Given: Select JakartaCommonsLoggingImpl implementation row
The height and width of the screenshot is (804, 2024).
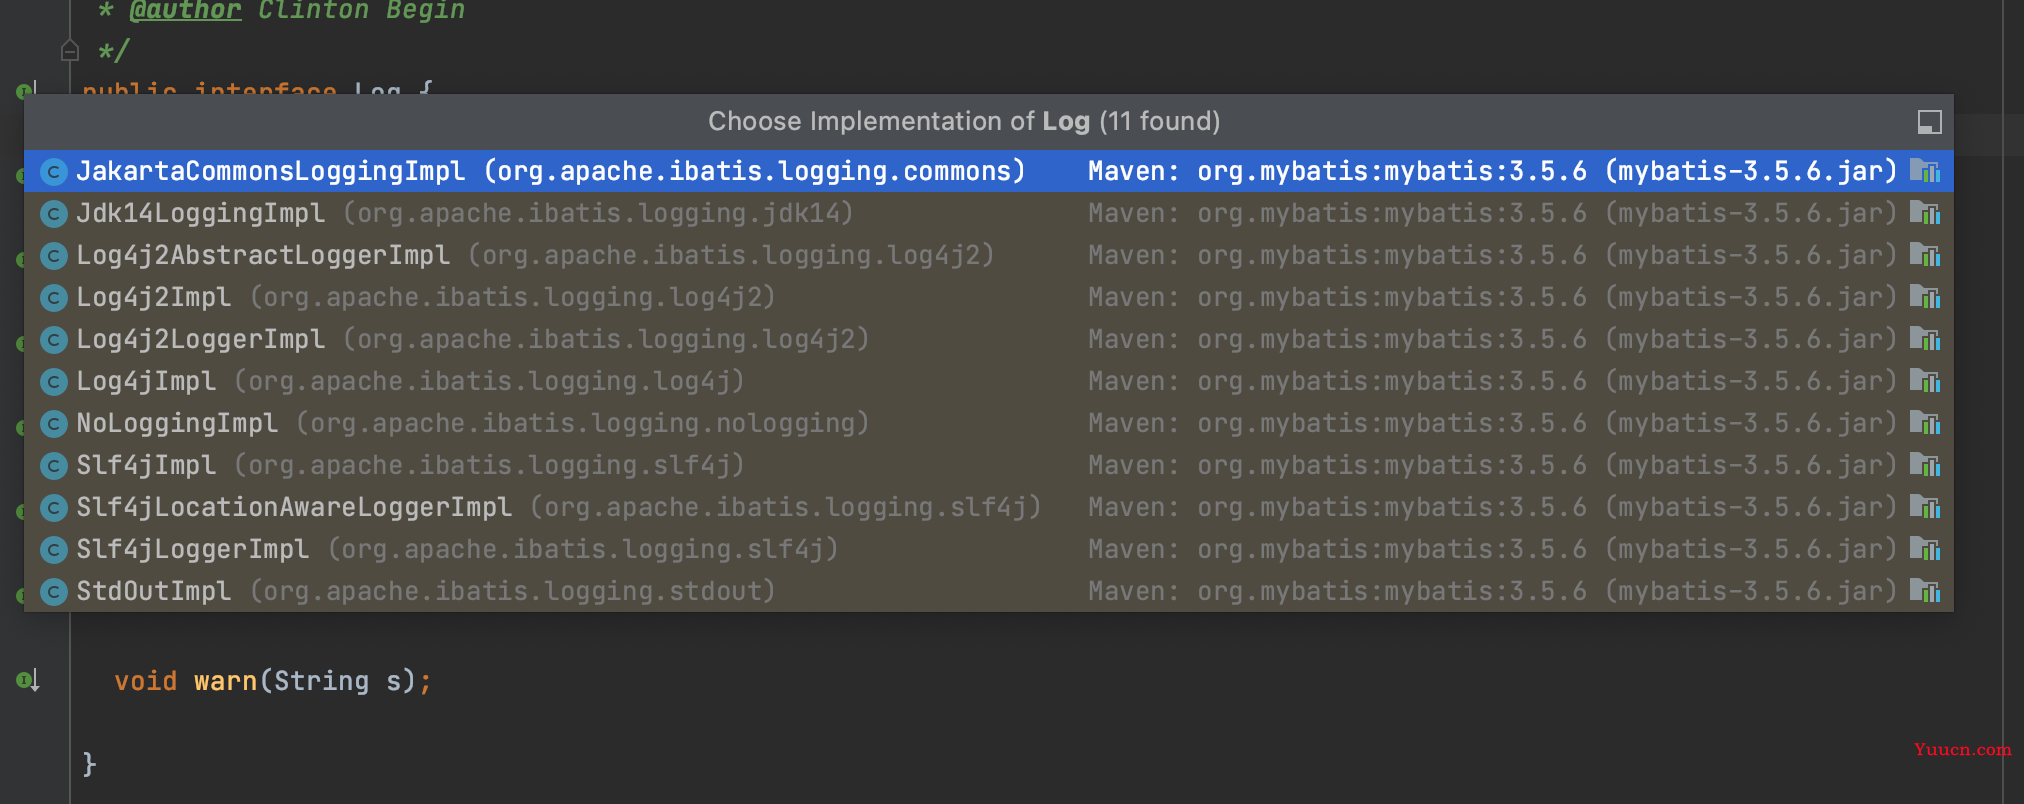Looking at the screenshot, I should click(988, 171).
